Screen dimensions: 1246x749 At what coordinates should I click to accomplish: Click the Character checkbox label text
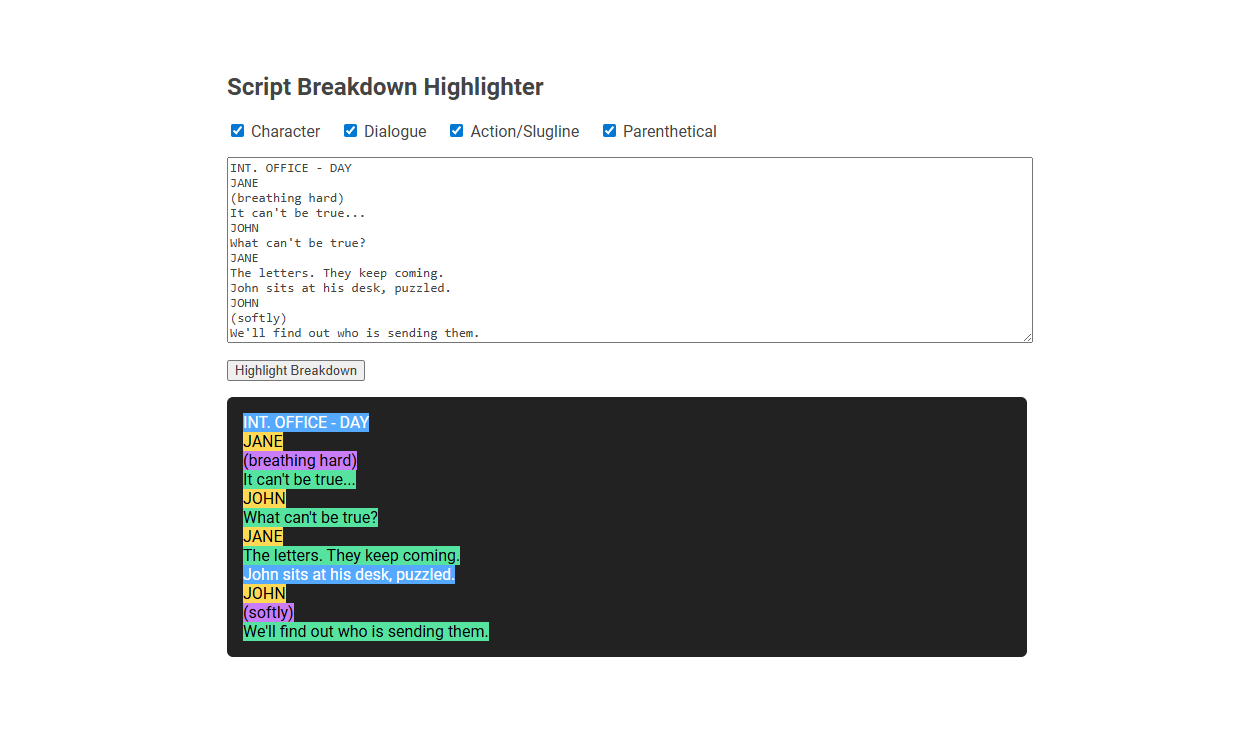pyautogui.click(x=286, y=131)
